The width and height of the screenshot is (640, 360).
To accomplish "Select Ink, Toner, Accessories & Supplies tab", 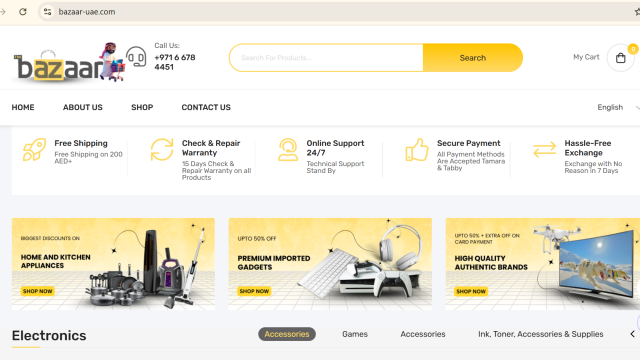I will (x=541, y=334).
